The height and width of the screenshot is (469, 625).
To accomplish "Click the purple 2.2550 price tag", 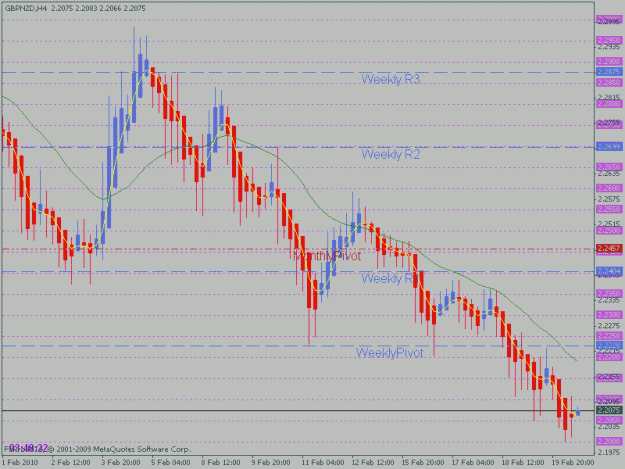I will tap(609, 209).
